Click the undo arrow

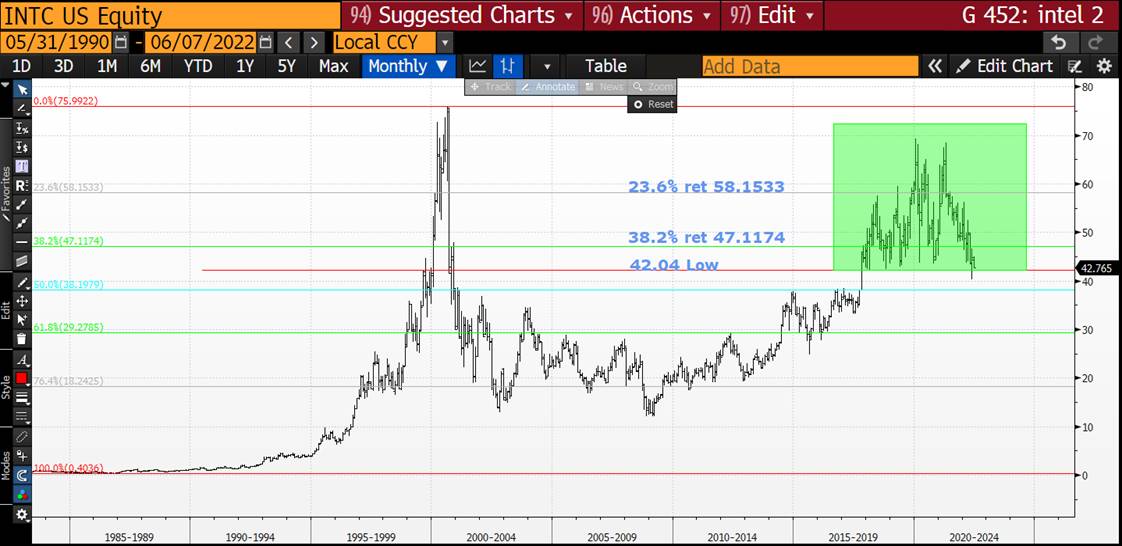tap(1060, 42)
